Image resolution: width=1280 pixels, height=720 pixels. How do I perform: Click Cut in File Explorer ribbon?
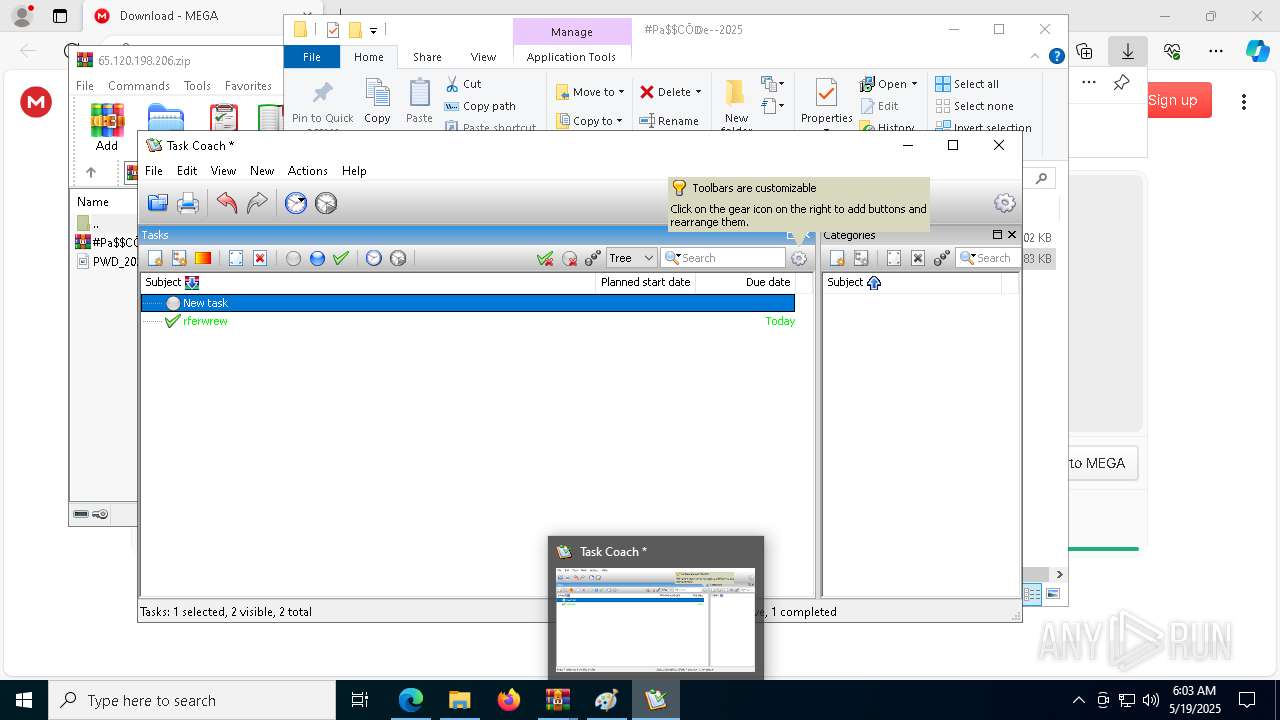coord(464,84)
